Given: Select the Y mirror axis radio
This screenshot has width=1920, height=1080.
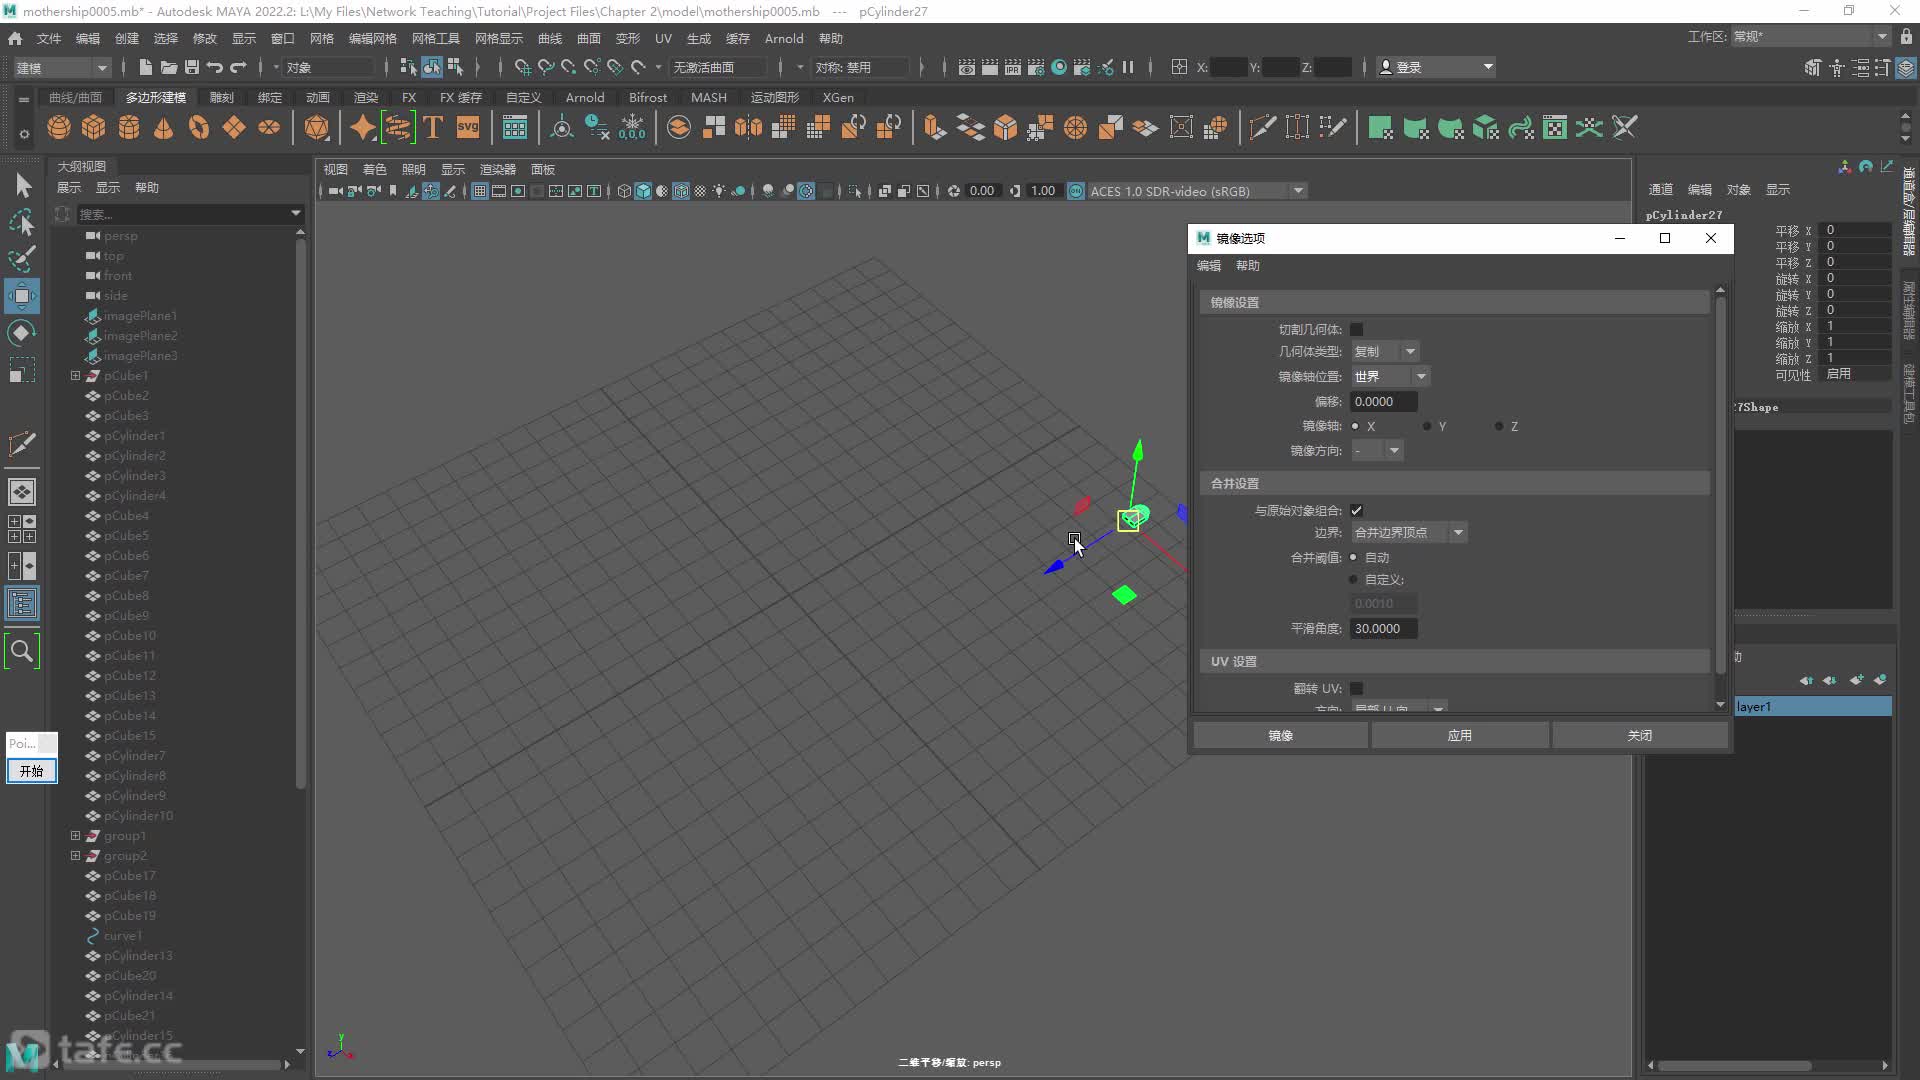Looking at the screenshot, I should (1427, 426).
